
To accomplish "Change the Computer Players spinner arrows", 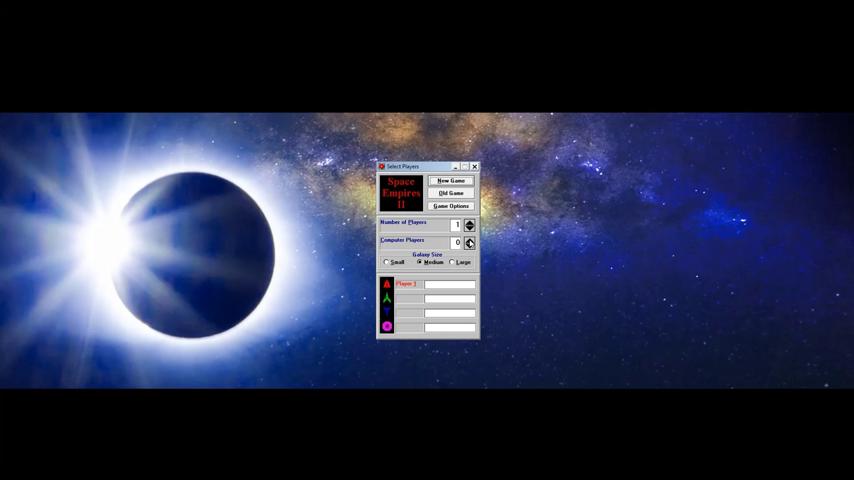I will tap(470, 243).
